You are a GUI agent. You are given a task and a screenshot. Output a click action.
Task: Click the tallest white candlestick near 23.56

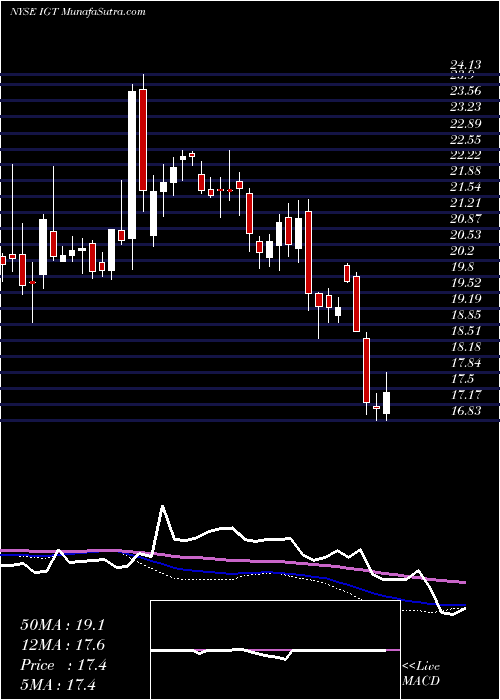click(132, 165)
